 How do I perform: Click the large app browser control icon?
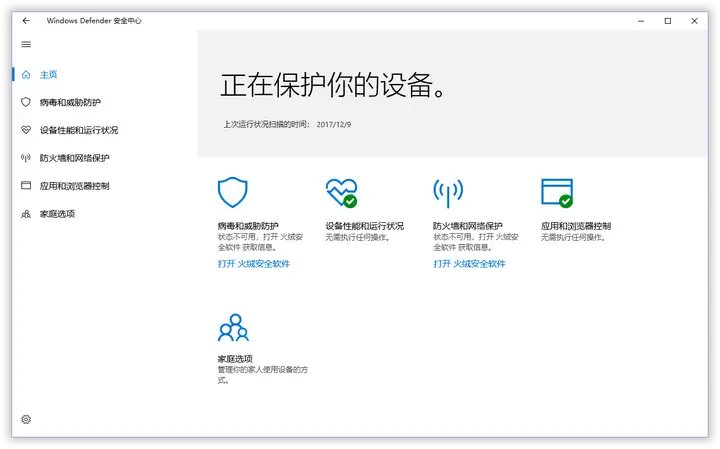tap(557, 193)
